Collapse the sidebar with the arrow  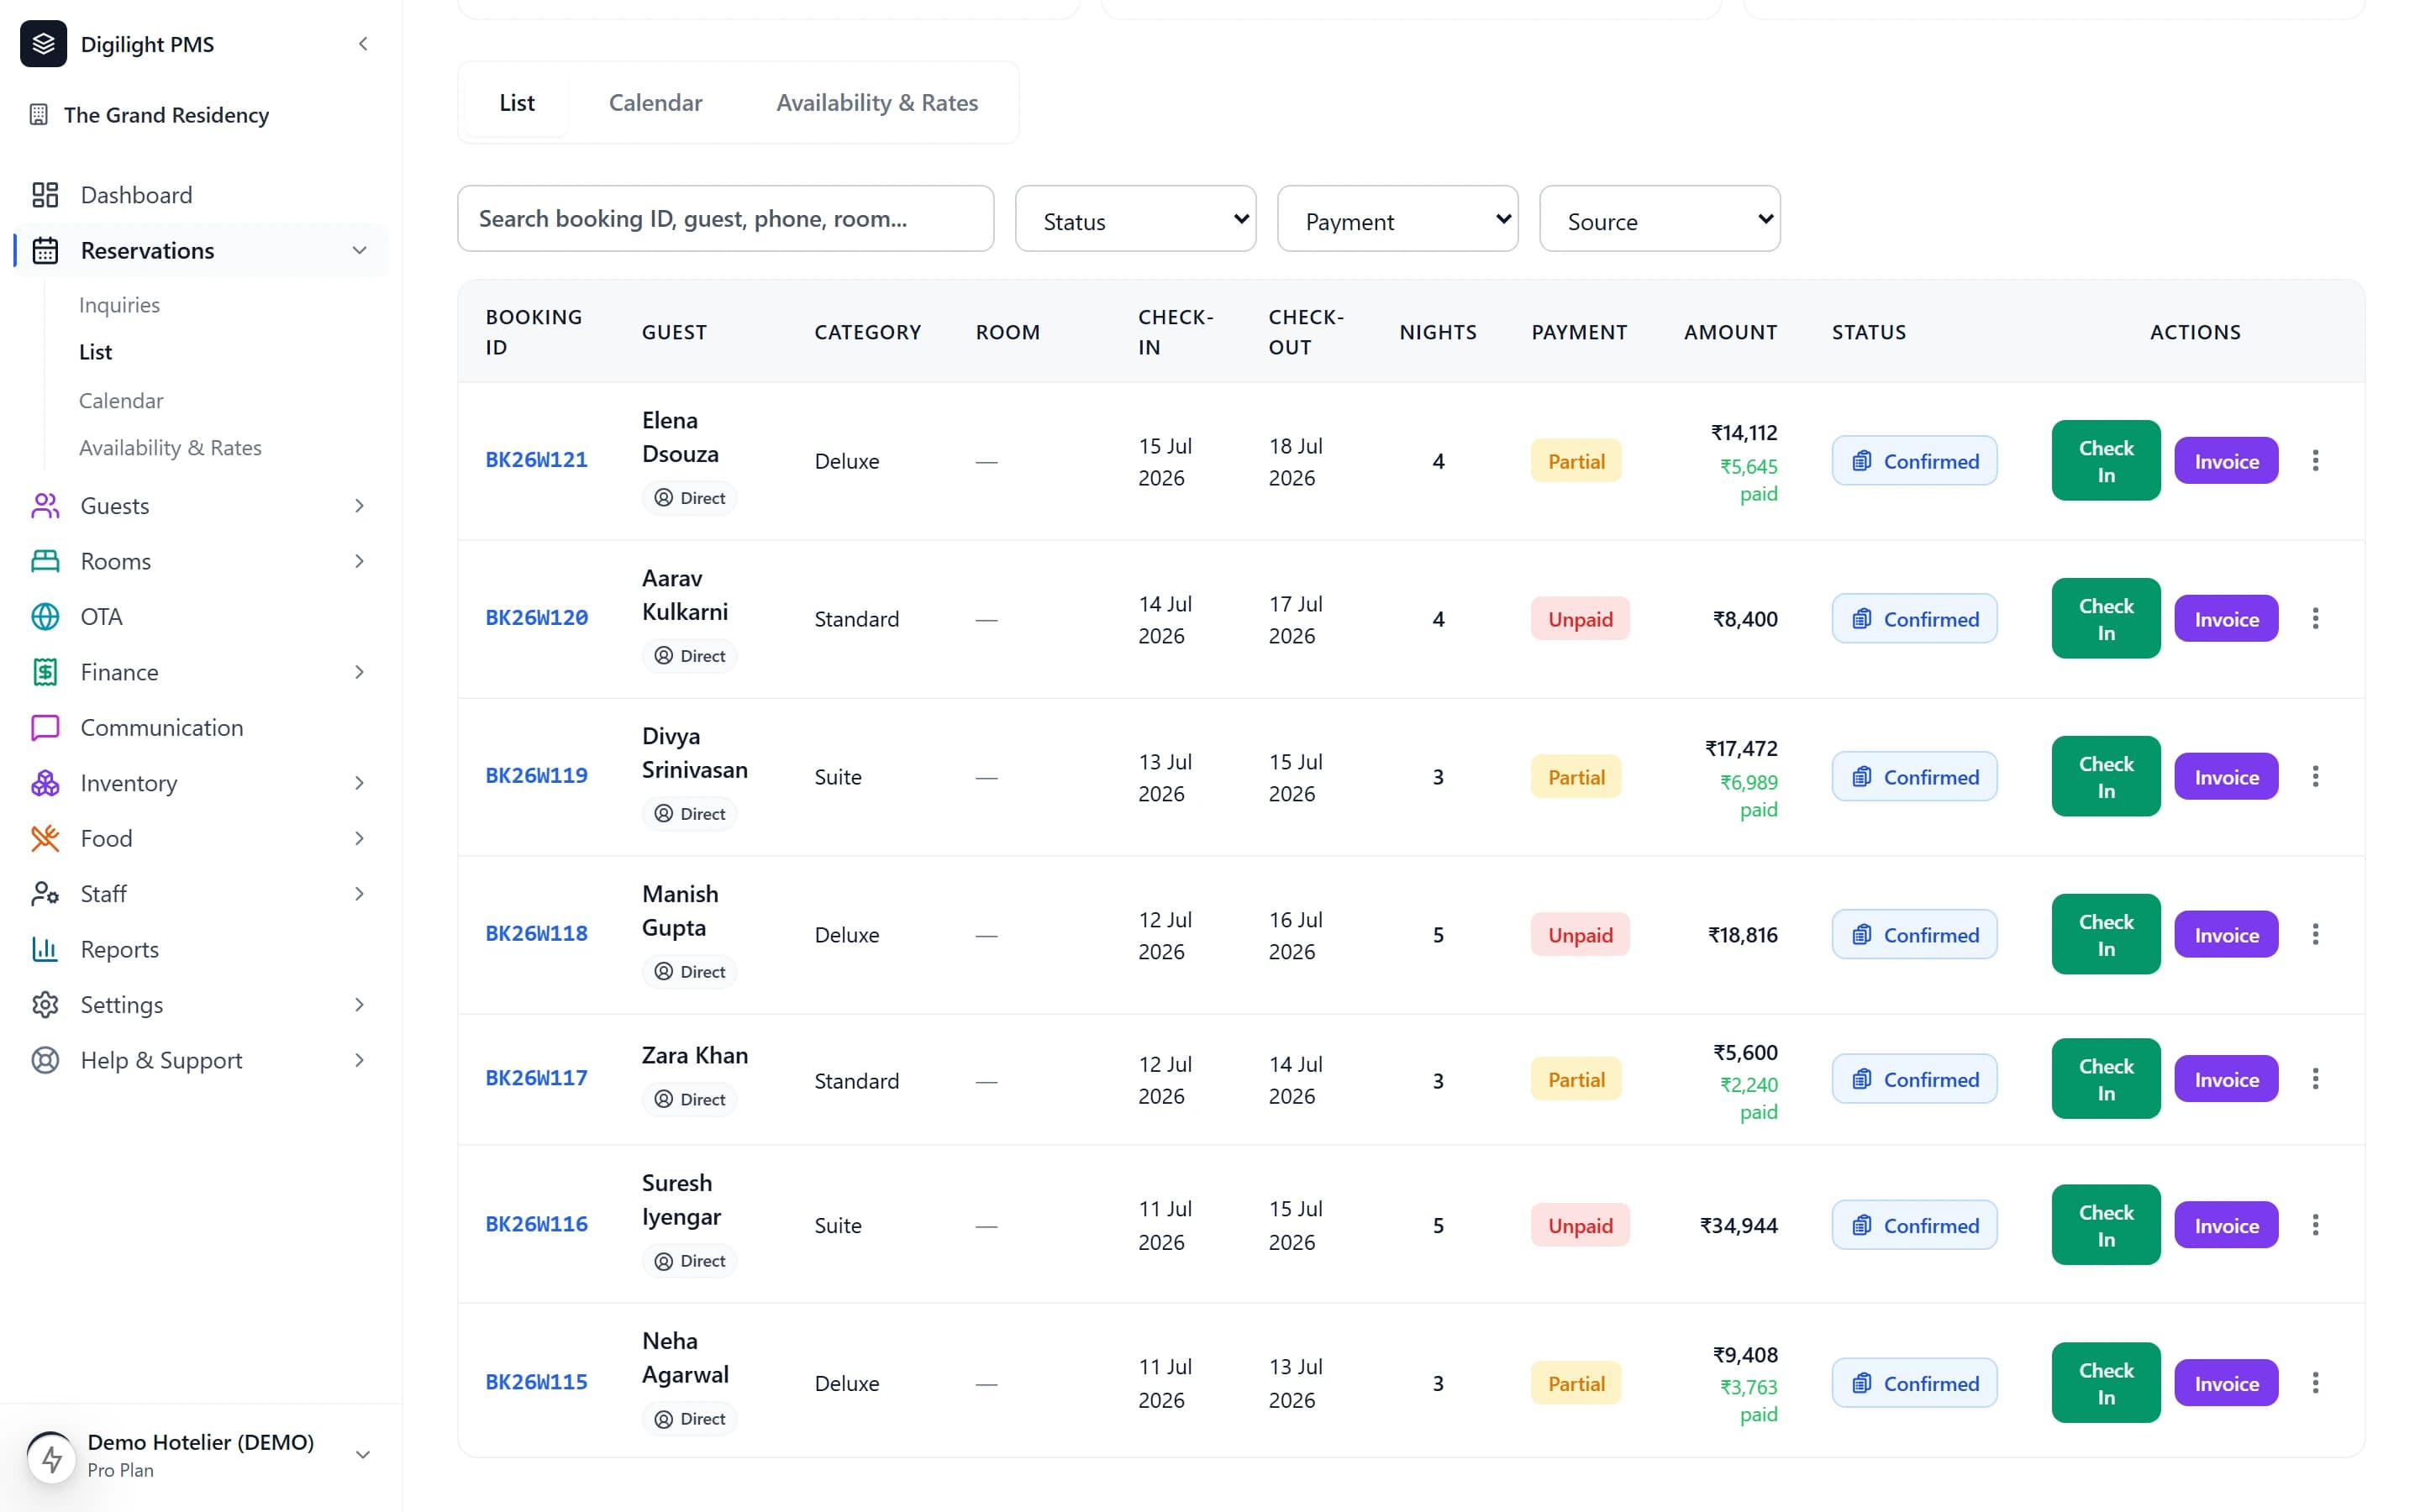coord(363,44)
